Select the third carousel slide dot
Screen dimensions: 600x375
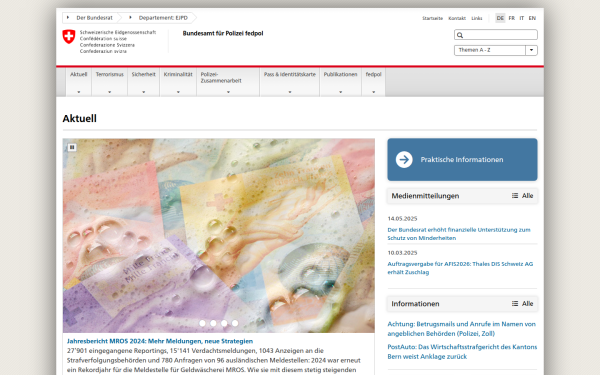224,323
